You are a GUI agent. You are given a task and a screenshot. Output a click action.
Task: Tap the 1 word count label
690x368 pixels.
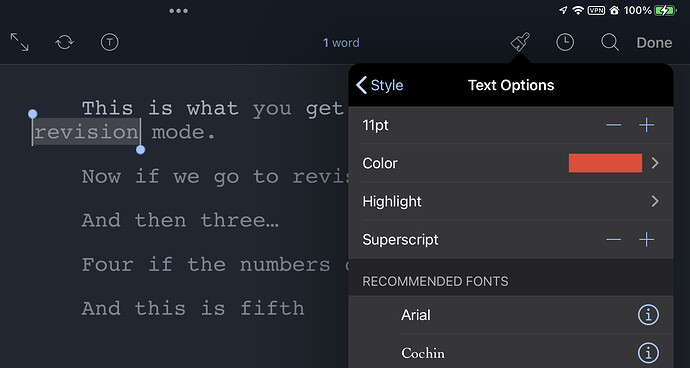tap(341, 43)
